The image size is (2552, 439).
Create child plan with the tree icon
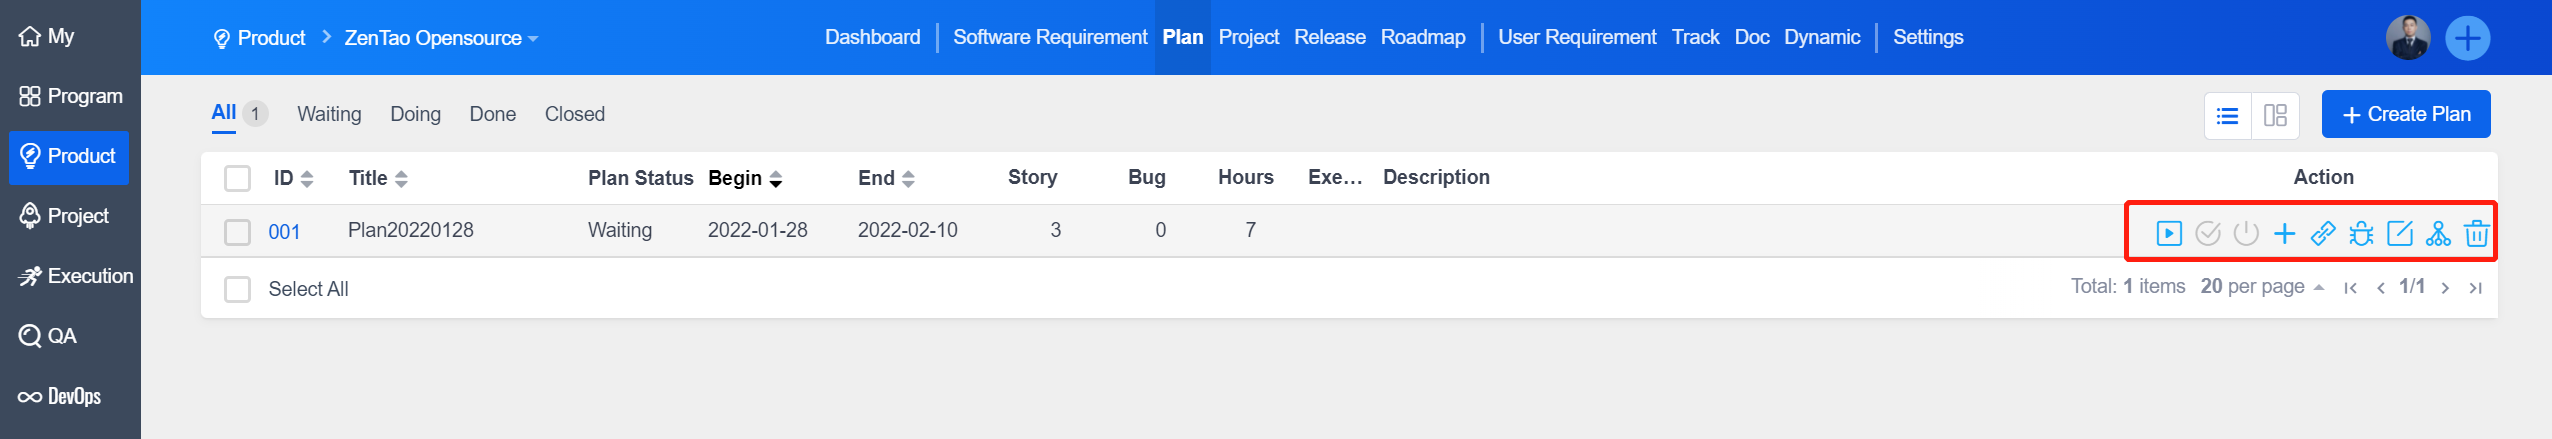[x=2438, y=234]
